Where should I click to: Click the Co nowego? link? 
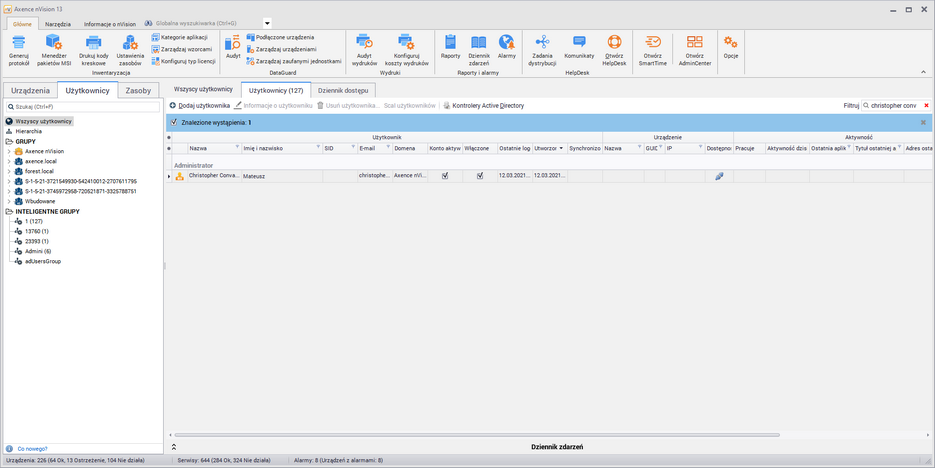[32, 449]
